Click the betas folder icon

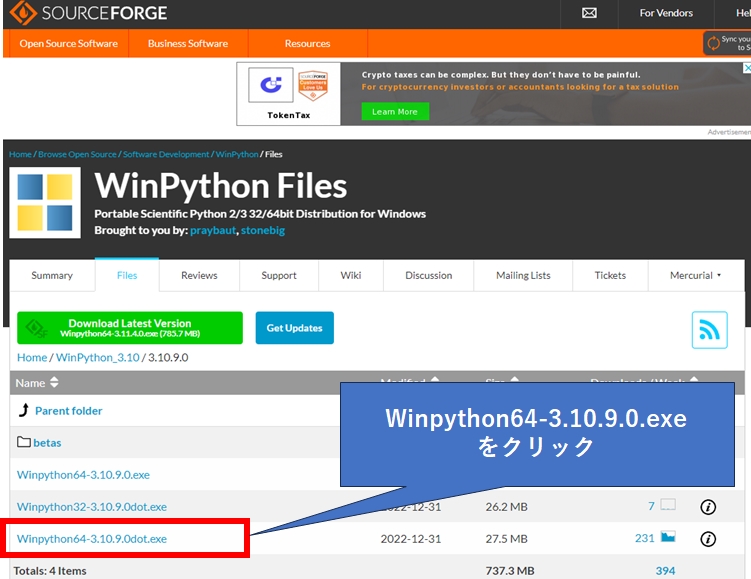point(24,442)
